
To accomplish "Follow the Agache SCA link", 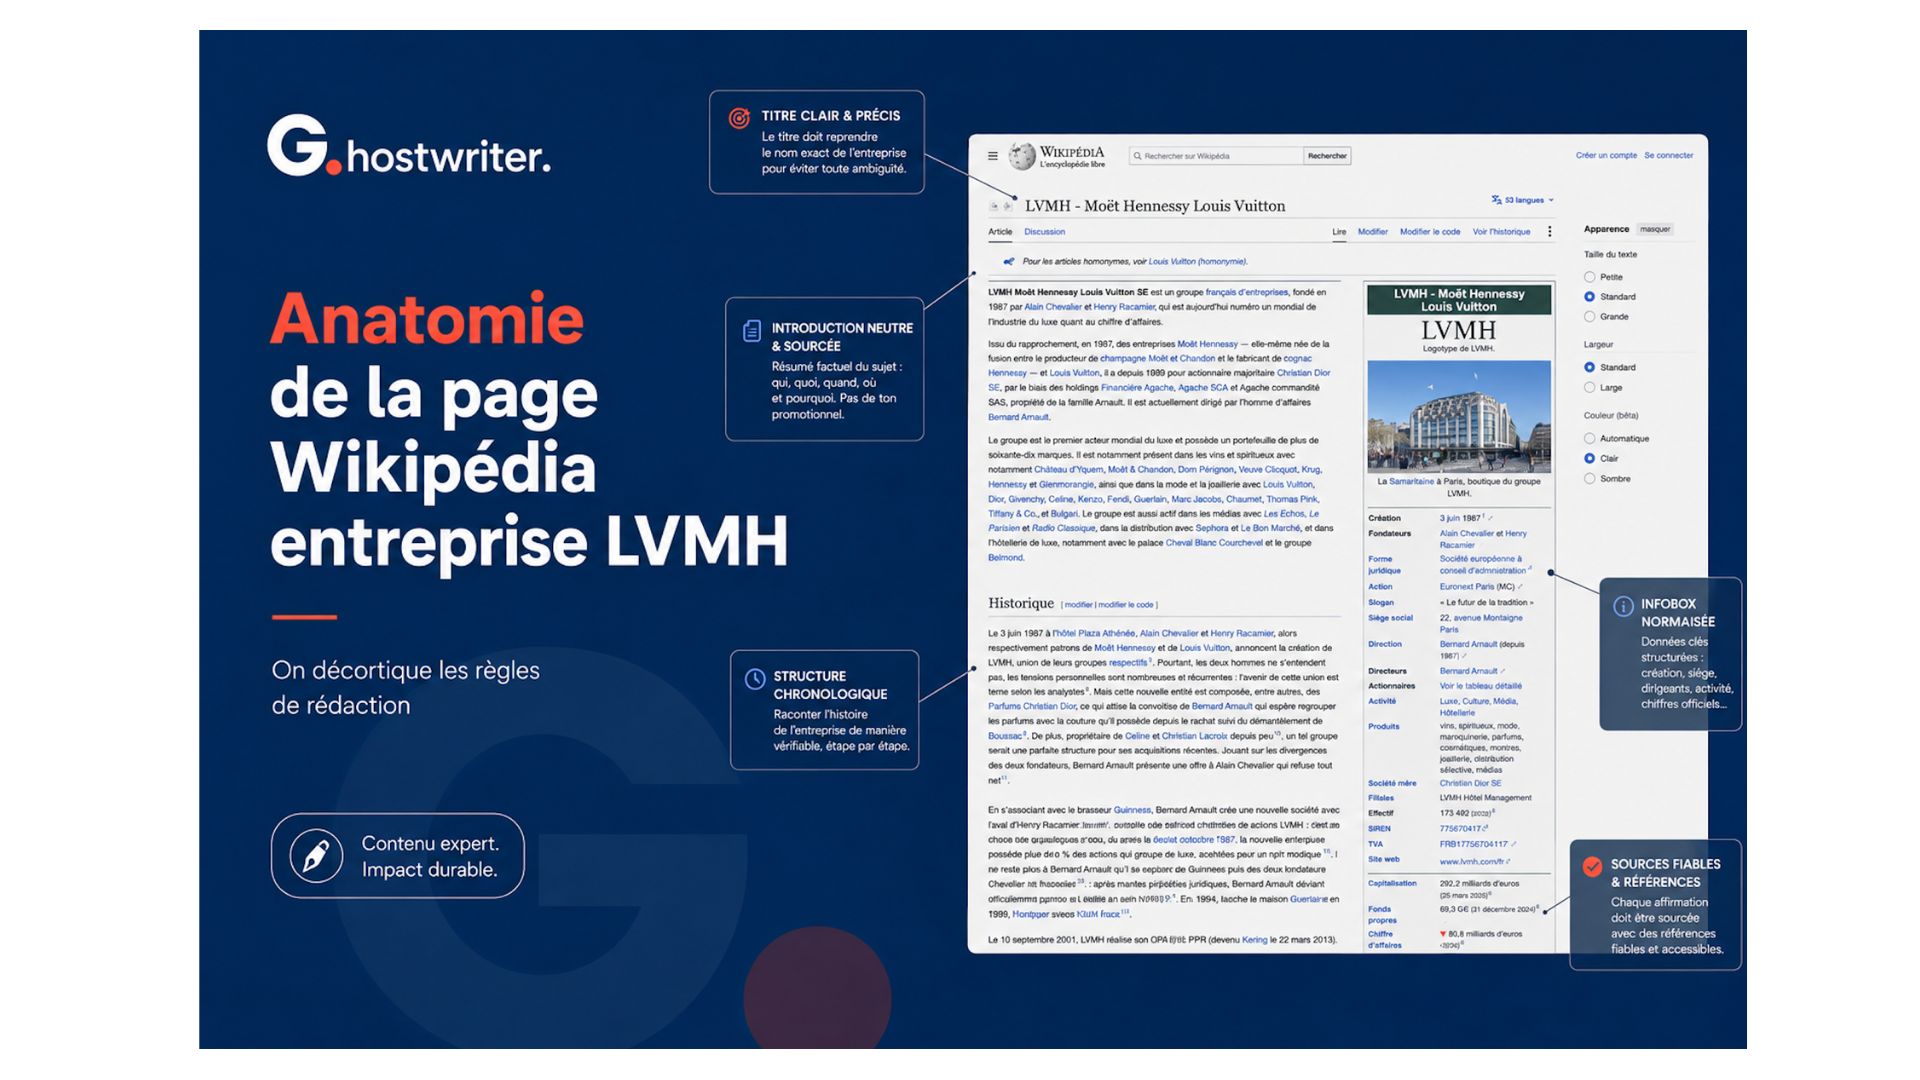I will (1202, 388).
